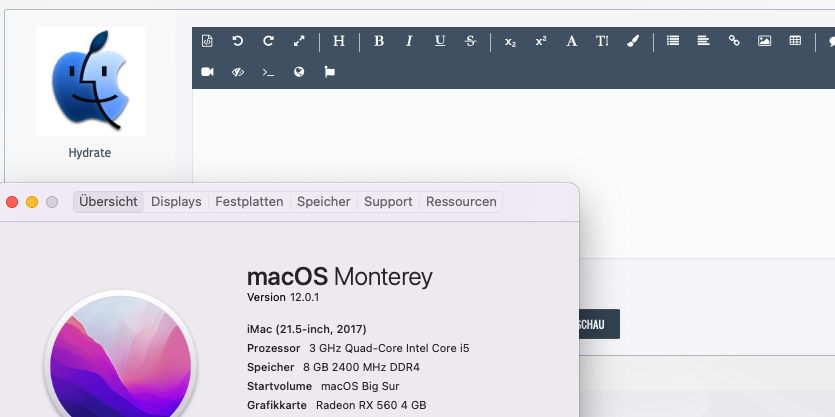
Task: Toggle underline formatting
Action: pyautogui.click(x=440, y=41)
